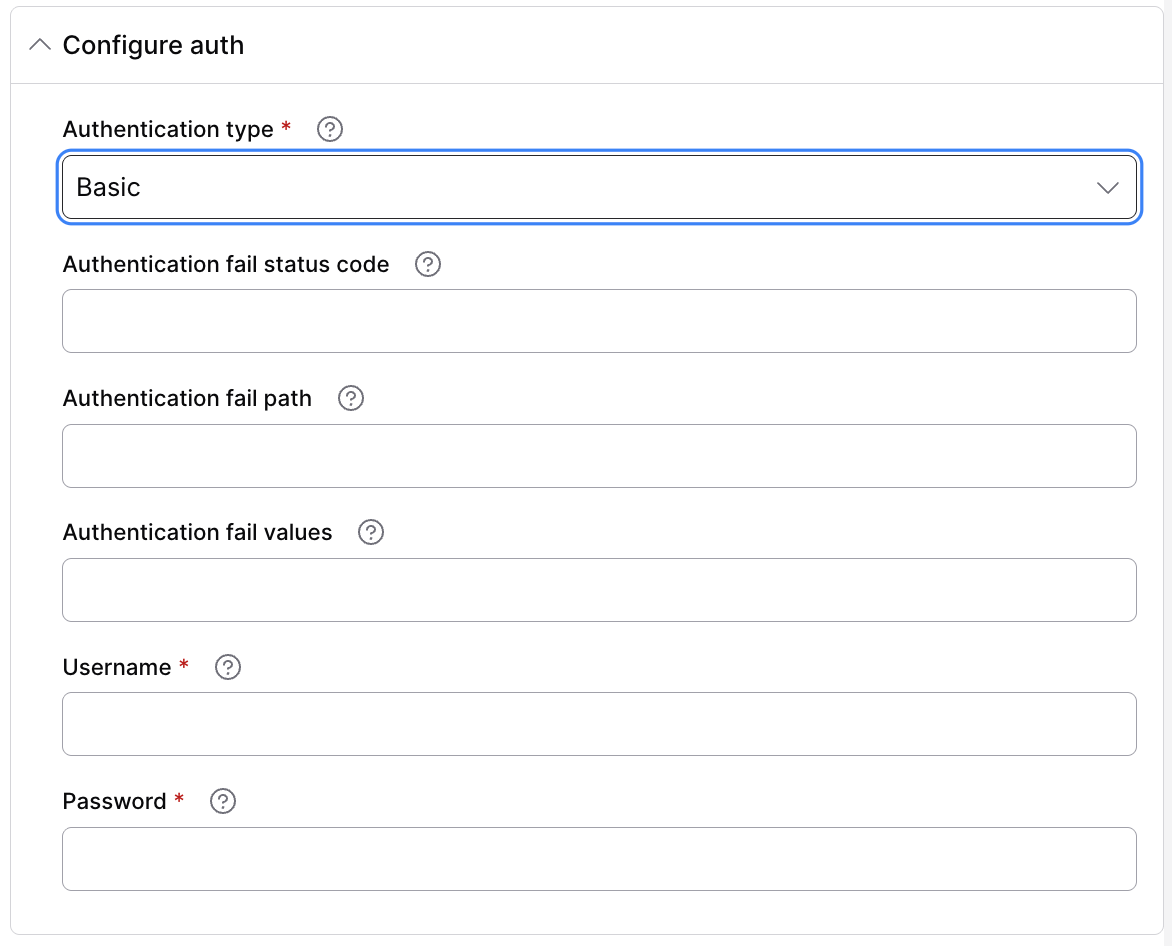Focus the Authentication fail status code field

pyautogui.click(x=599, y=321)
